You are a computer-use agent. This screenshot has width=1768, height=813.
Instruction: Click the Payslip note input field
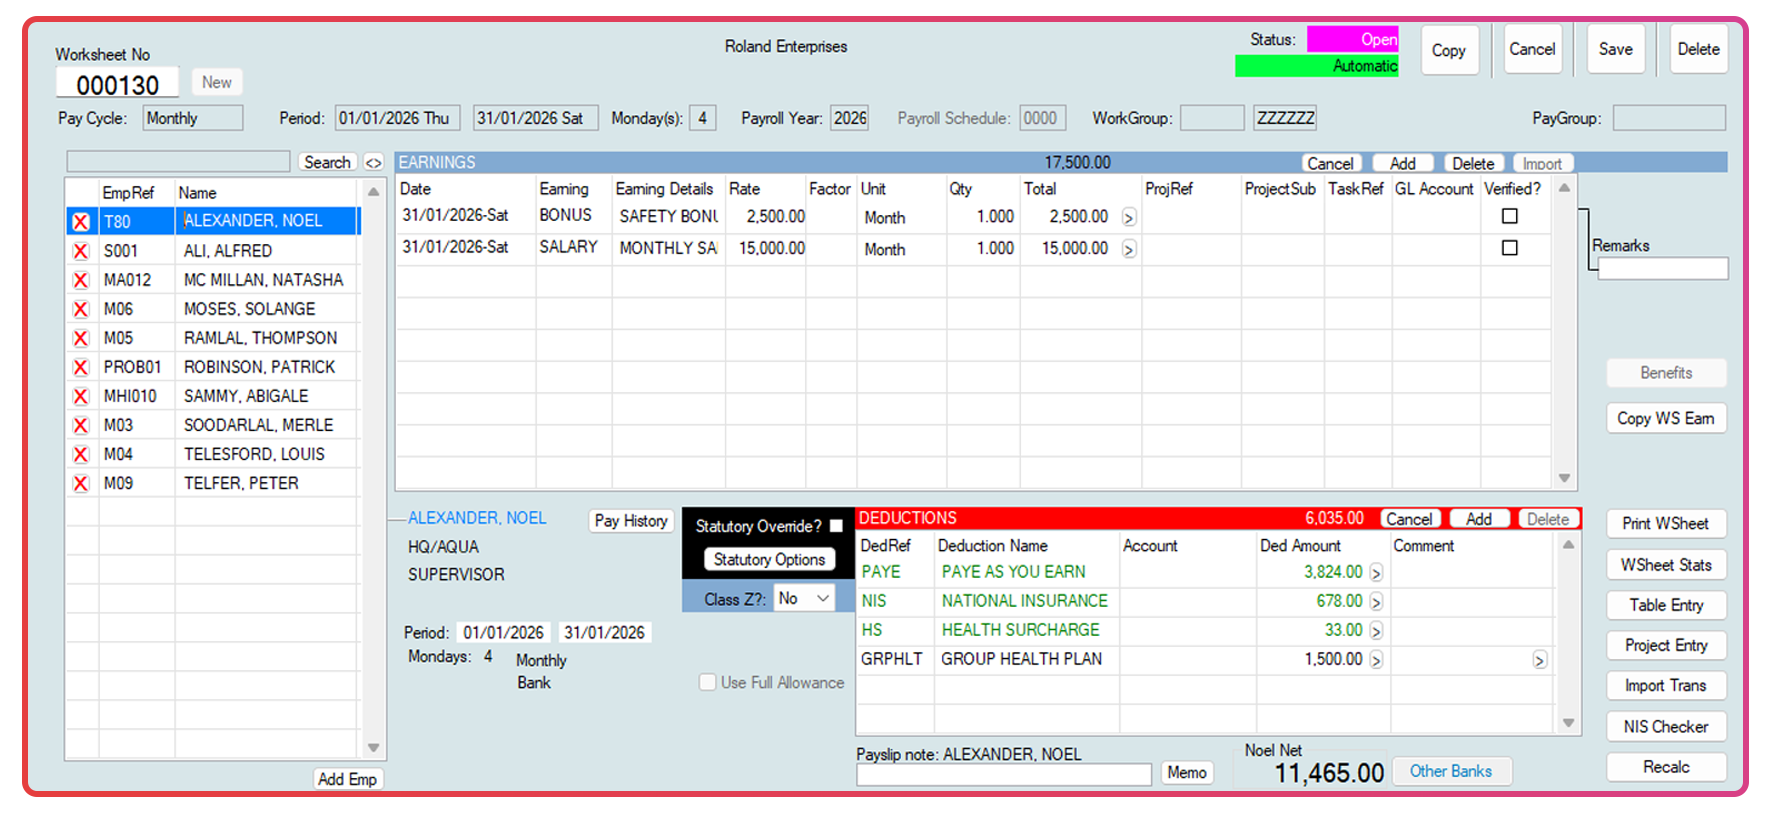coord(1004,774)
